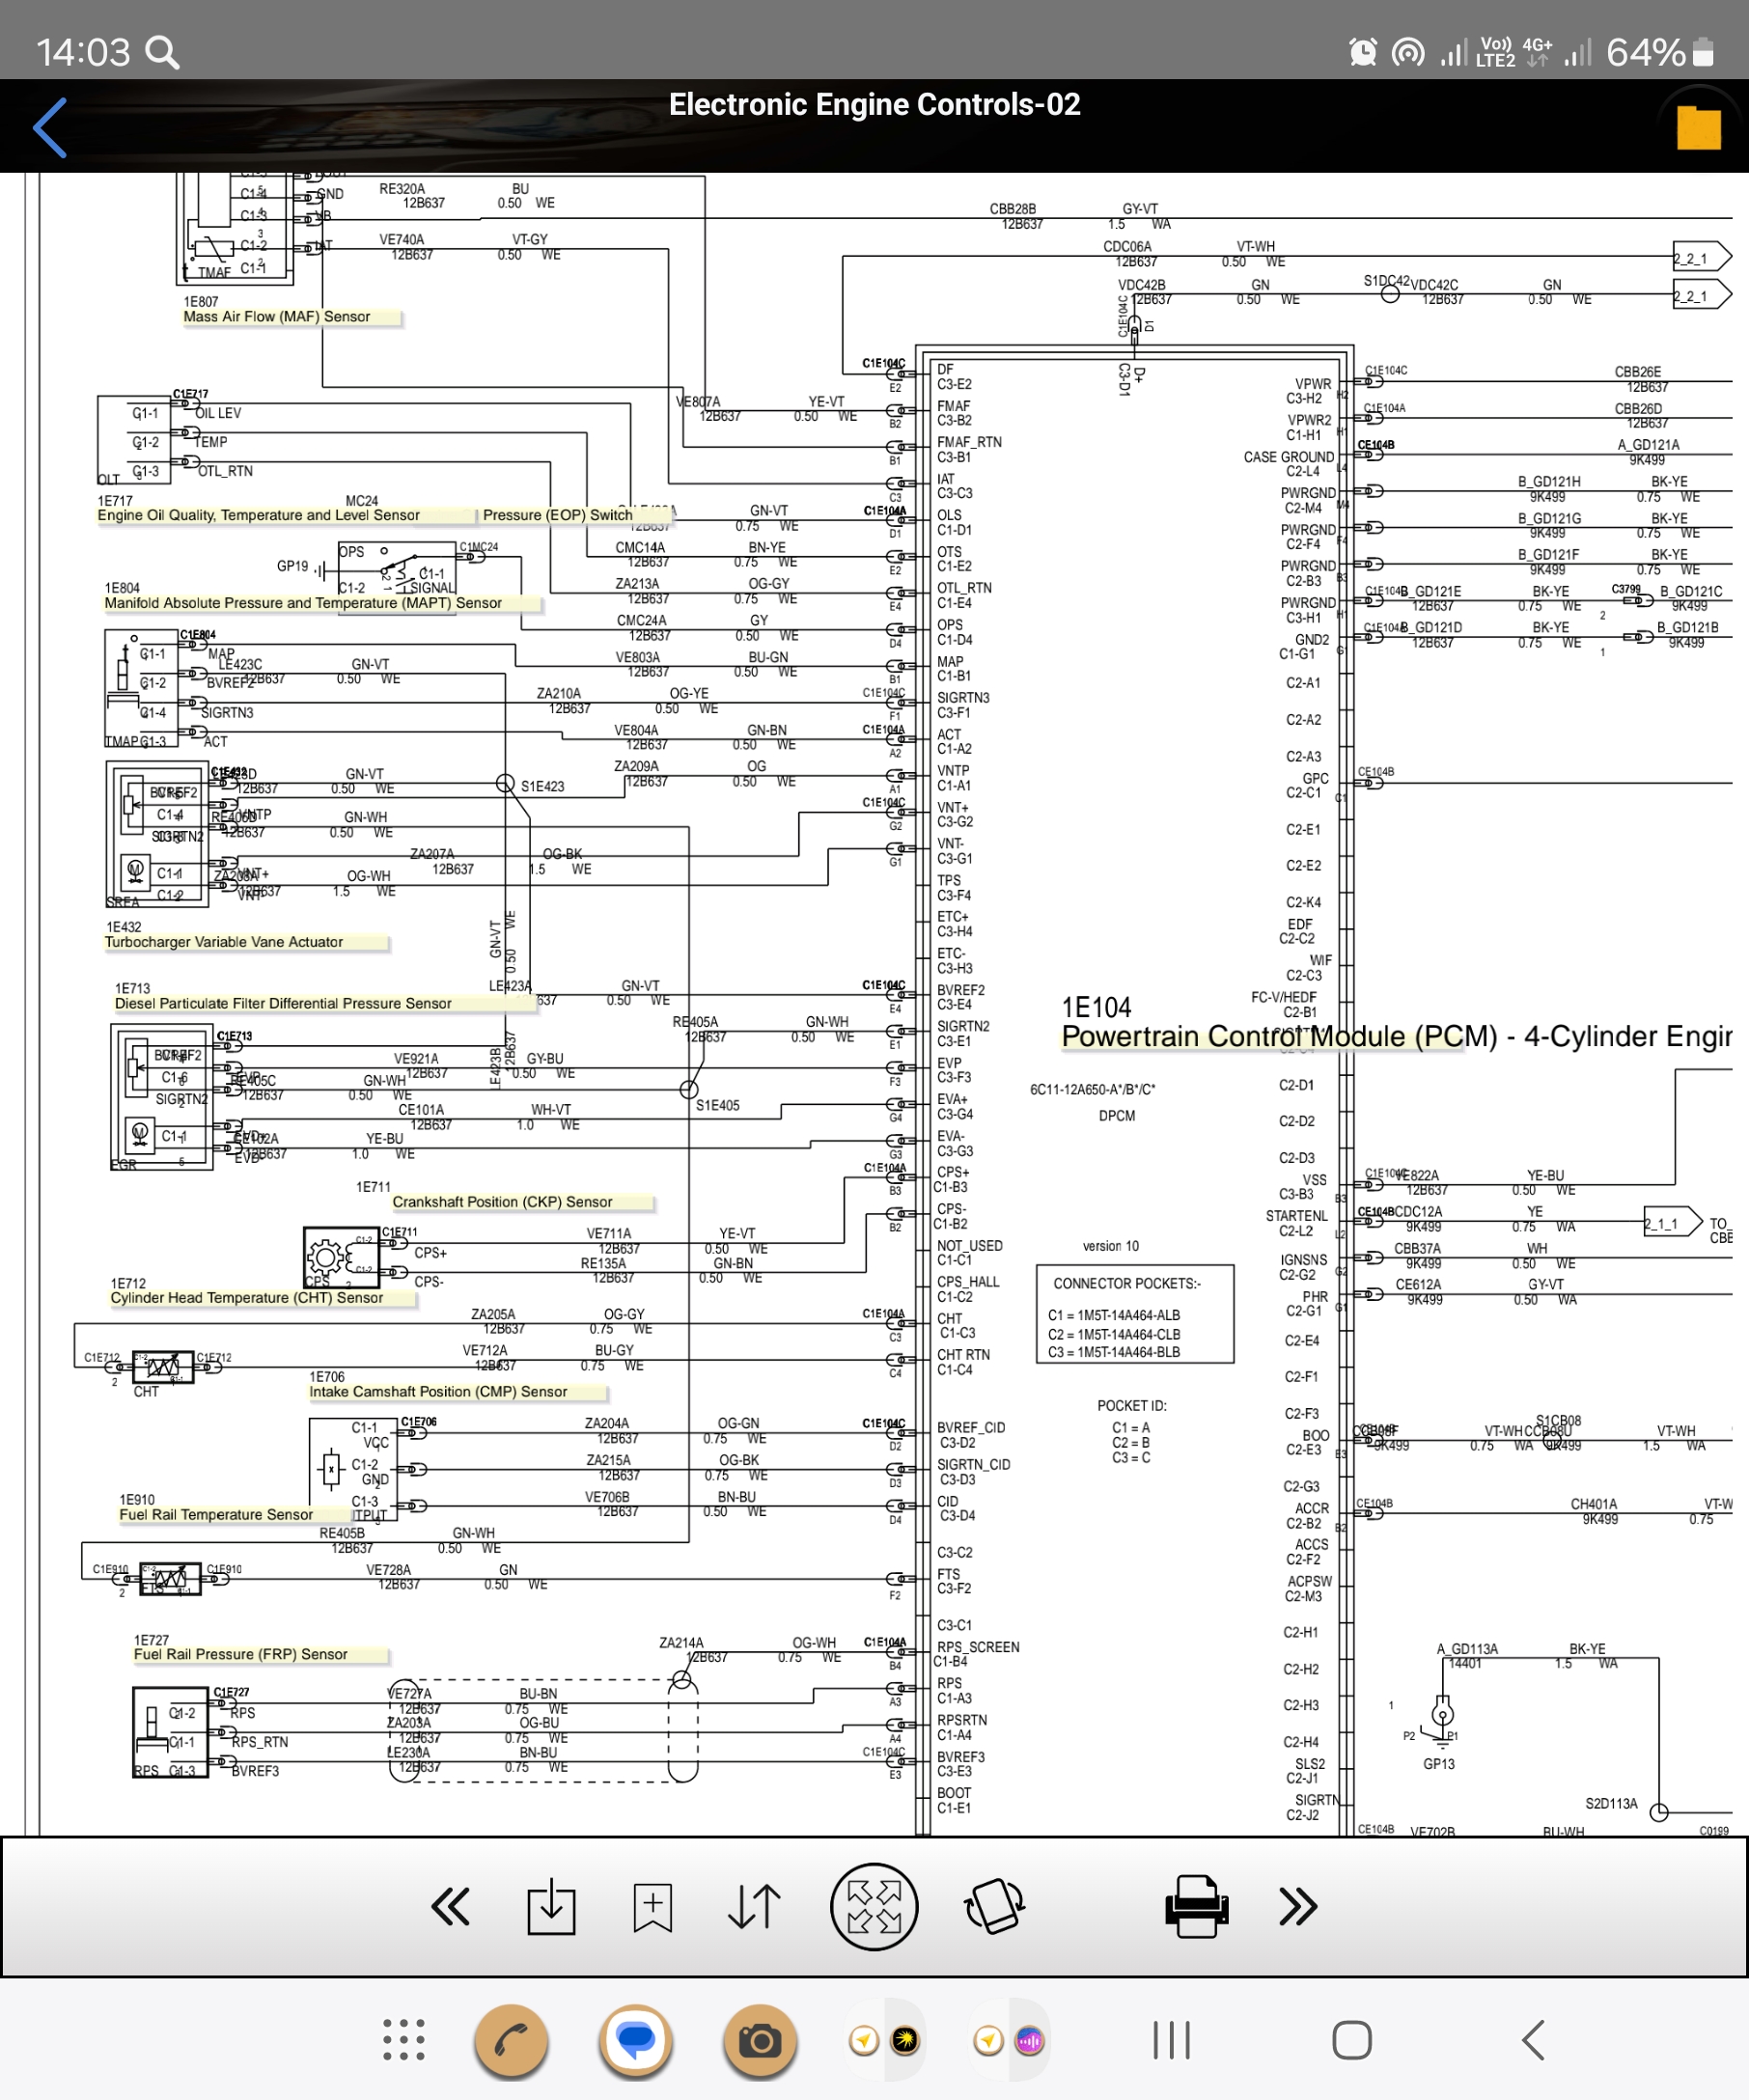Print the wiring diagram
Image resolution: width=1749 pixels, height=2100 pixels.
[1196, 1906]
